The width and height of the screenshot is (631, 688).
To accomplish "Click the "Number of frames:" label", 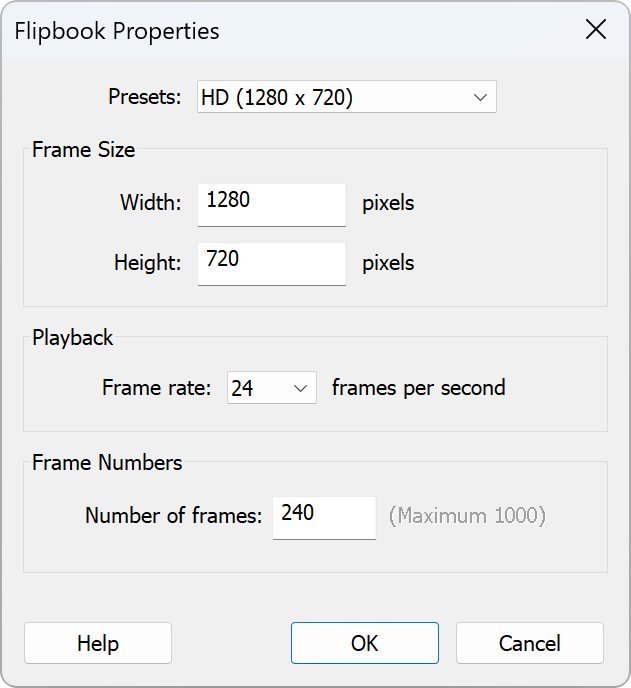I will pos(173,516).
